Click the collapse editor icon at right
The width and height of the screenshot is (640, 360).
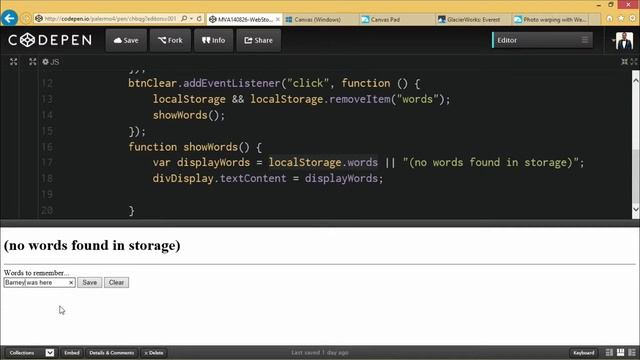624,62
